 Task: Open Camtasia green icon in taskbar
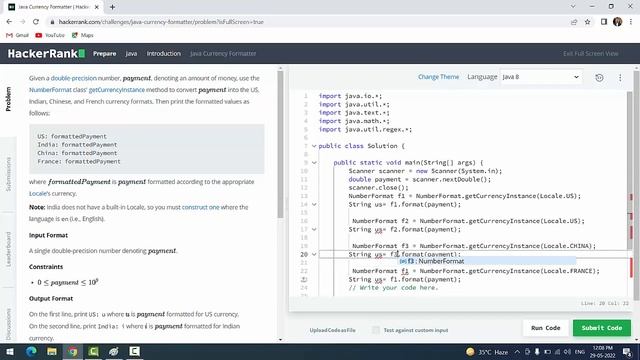[93, 351]
